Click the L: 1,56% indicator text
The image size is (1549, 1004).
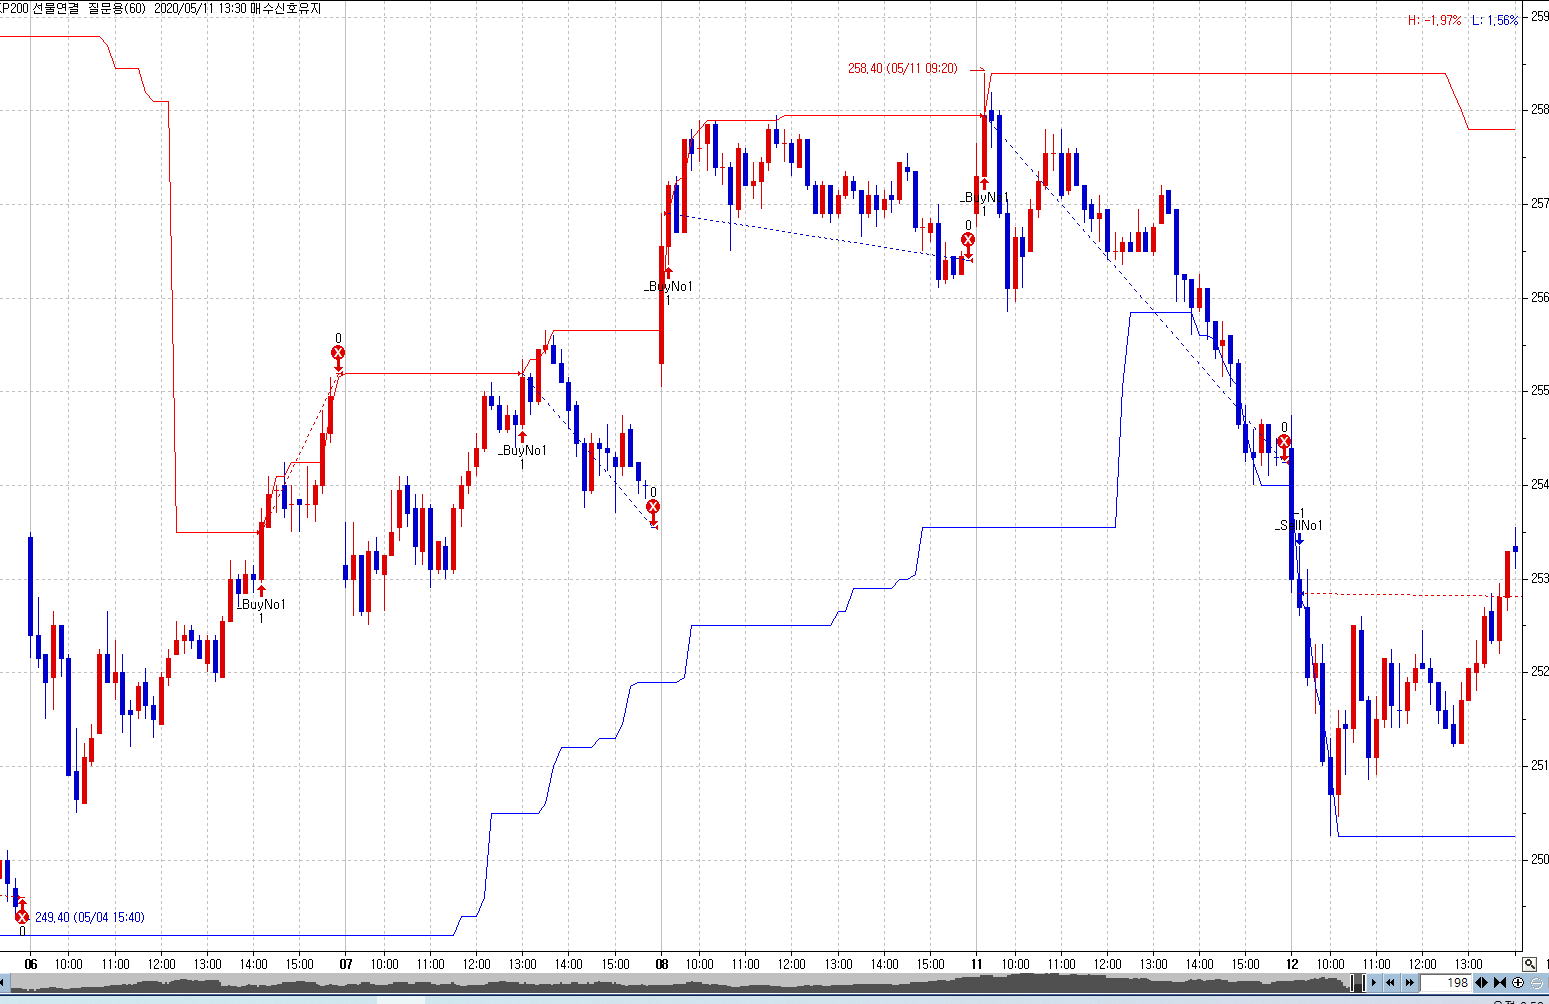tap(1494, 20)
